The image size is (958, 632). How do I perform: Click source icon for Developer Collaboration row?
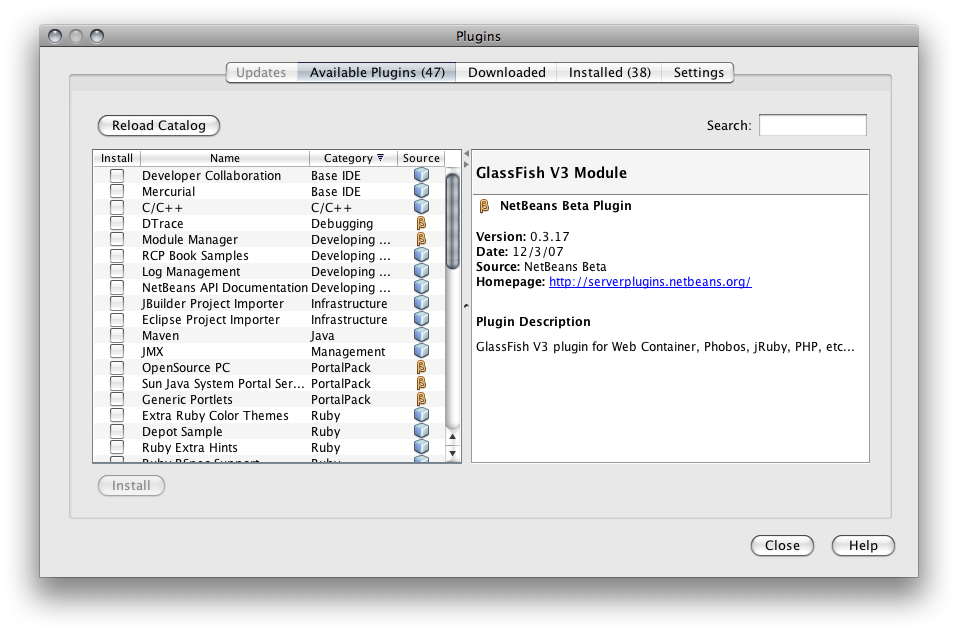pos(421,175)
